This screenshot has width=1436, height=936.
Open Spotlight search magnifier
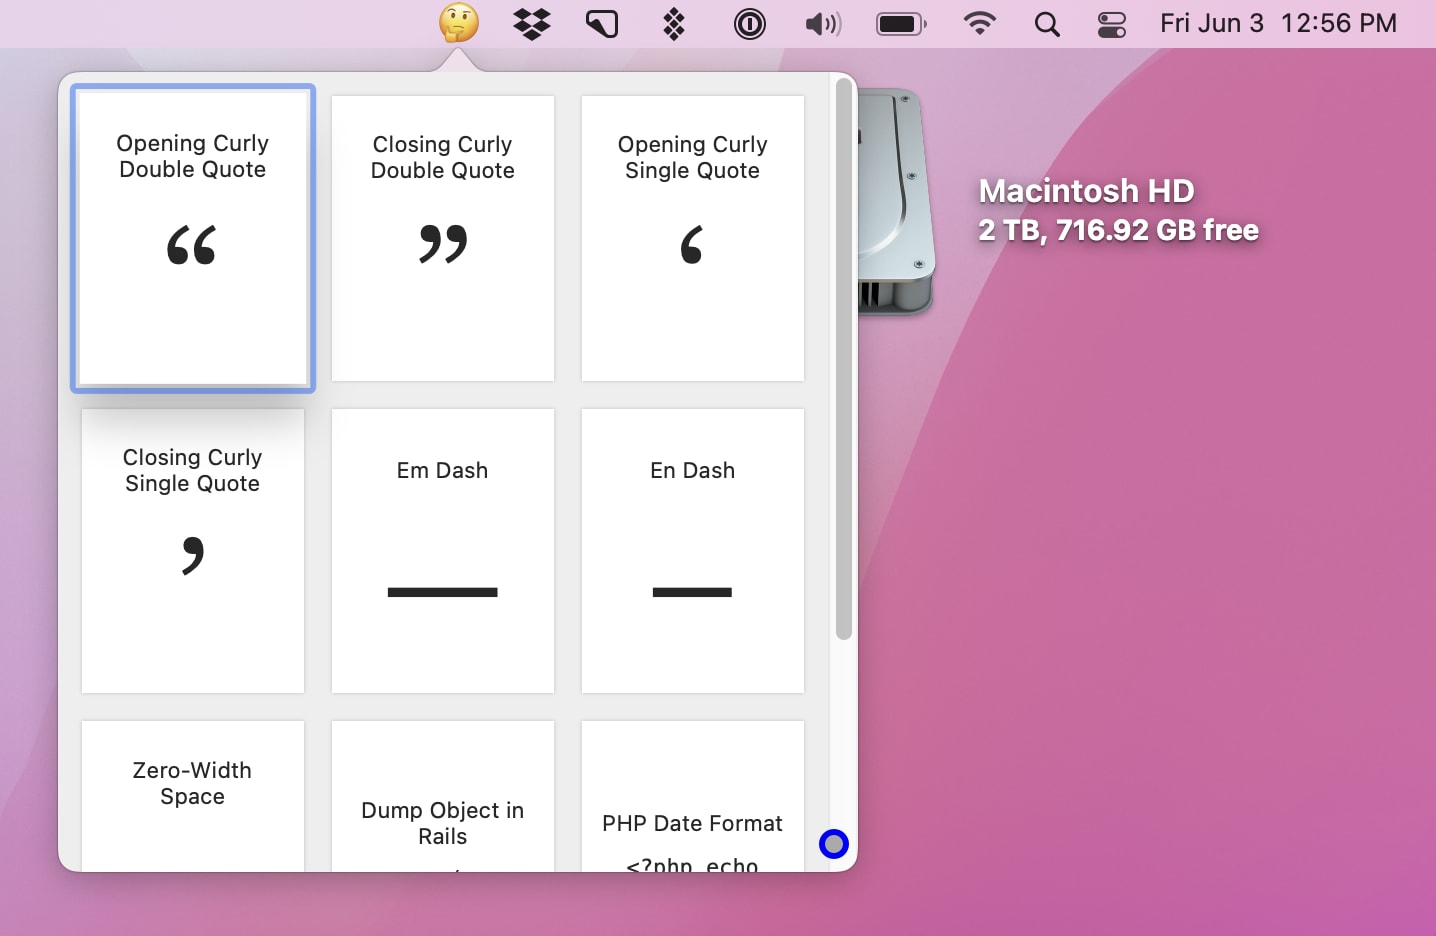click(1047, 24)
